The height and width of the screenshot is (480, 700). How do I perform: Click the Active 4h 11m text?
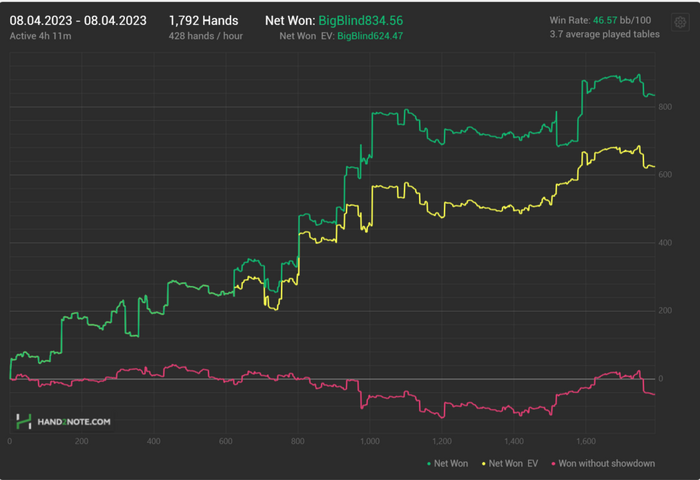click(x=40, y=36)
